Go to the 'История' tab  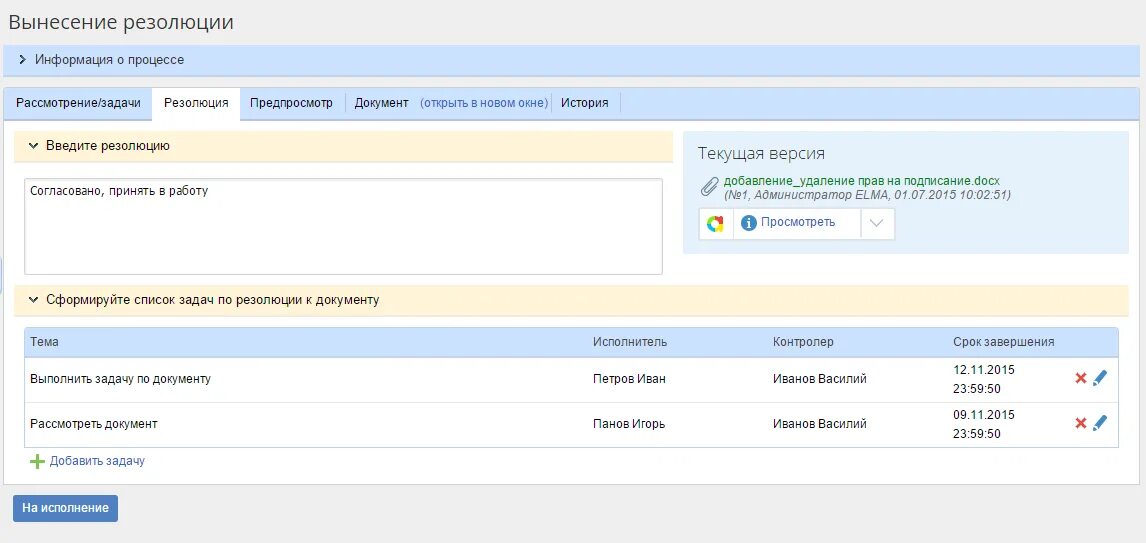[584, 103]
